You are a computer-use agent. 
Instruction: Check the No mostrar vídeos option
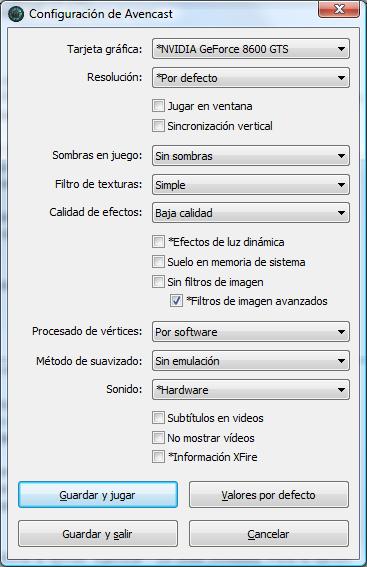click(158, 438)
